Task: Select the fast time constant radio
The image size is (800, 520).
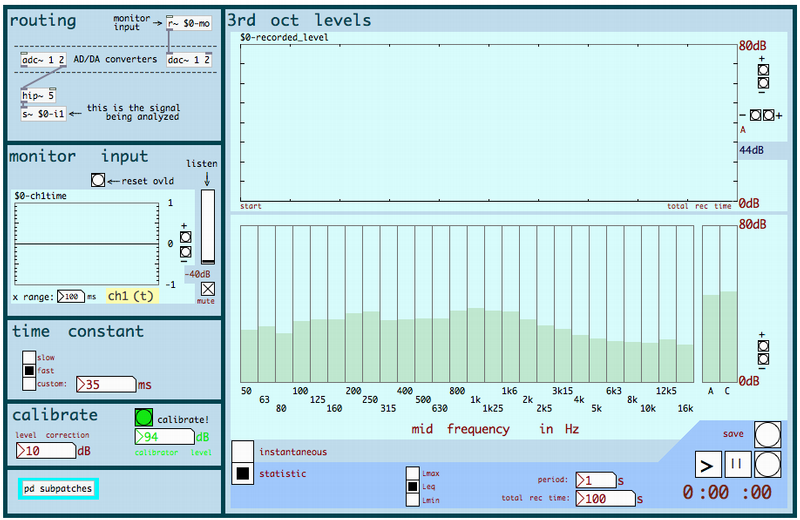Action: [29, 370]
